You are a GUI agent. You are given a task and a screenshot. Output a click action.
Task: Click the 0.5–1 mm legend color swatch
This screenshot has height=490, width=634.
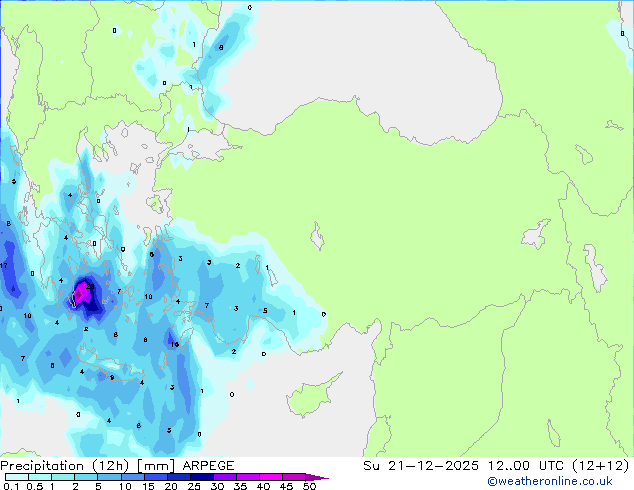[x=40, y=477]
